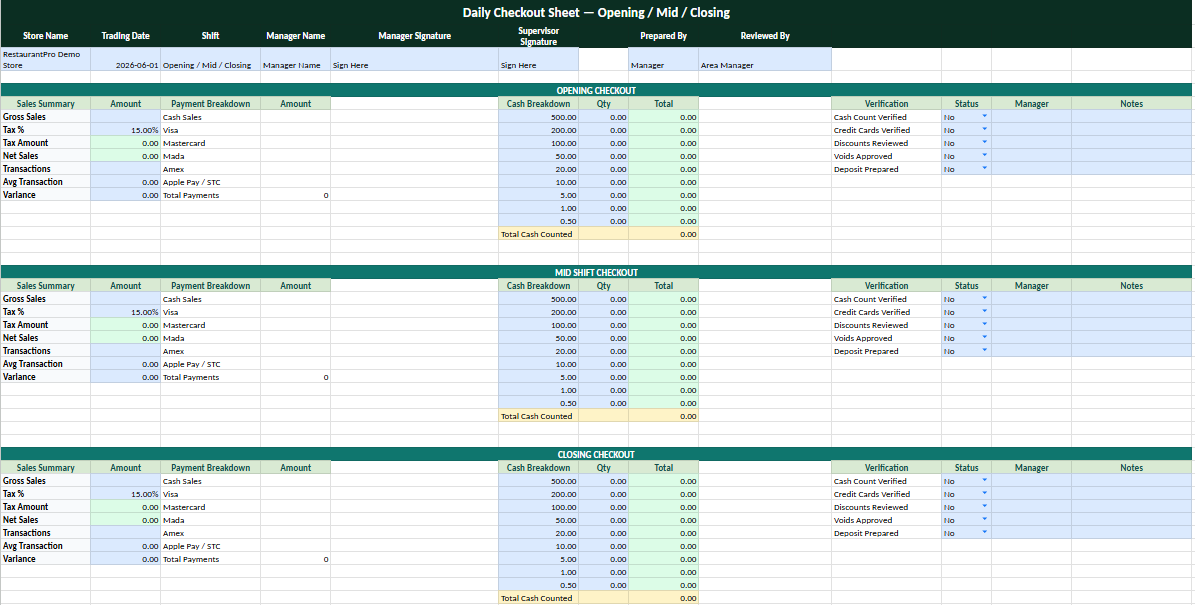This screenshot has width=1195, height=605.
Task: Click Sign Here under Manager Signature
Action: (x=415, y=59)
